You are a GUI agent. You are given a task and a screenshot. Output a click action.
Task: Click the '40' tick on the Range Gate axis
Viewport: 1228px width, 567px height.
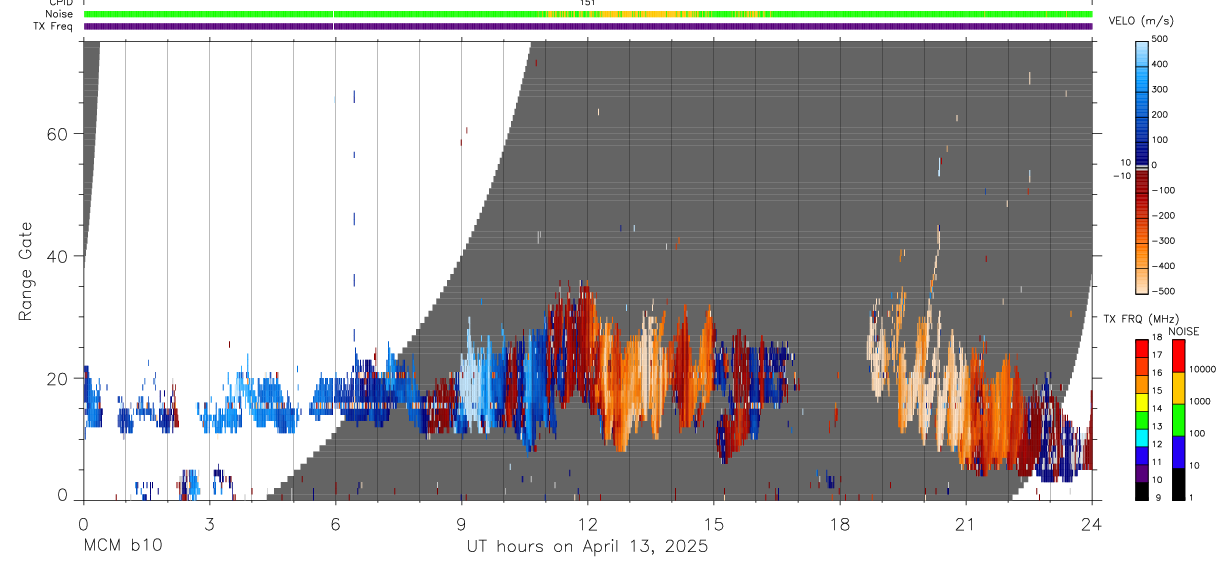point(57,256)
